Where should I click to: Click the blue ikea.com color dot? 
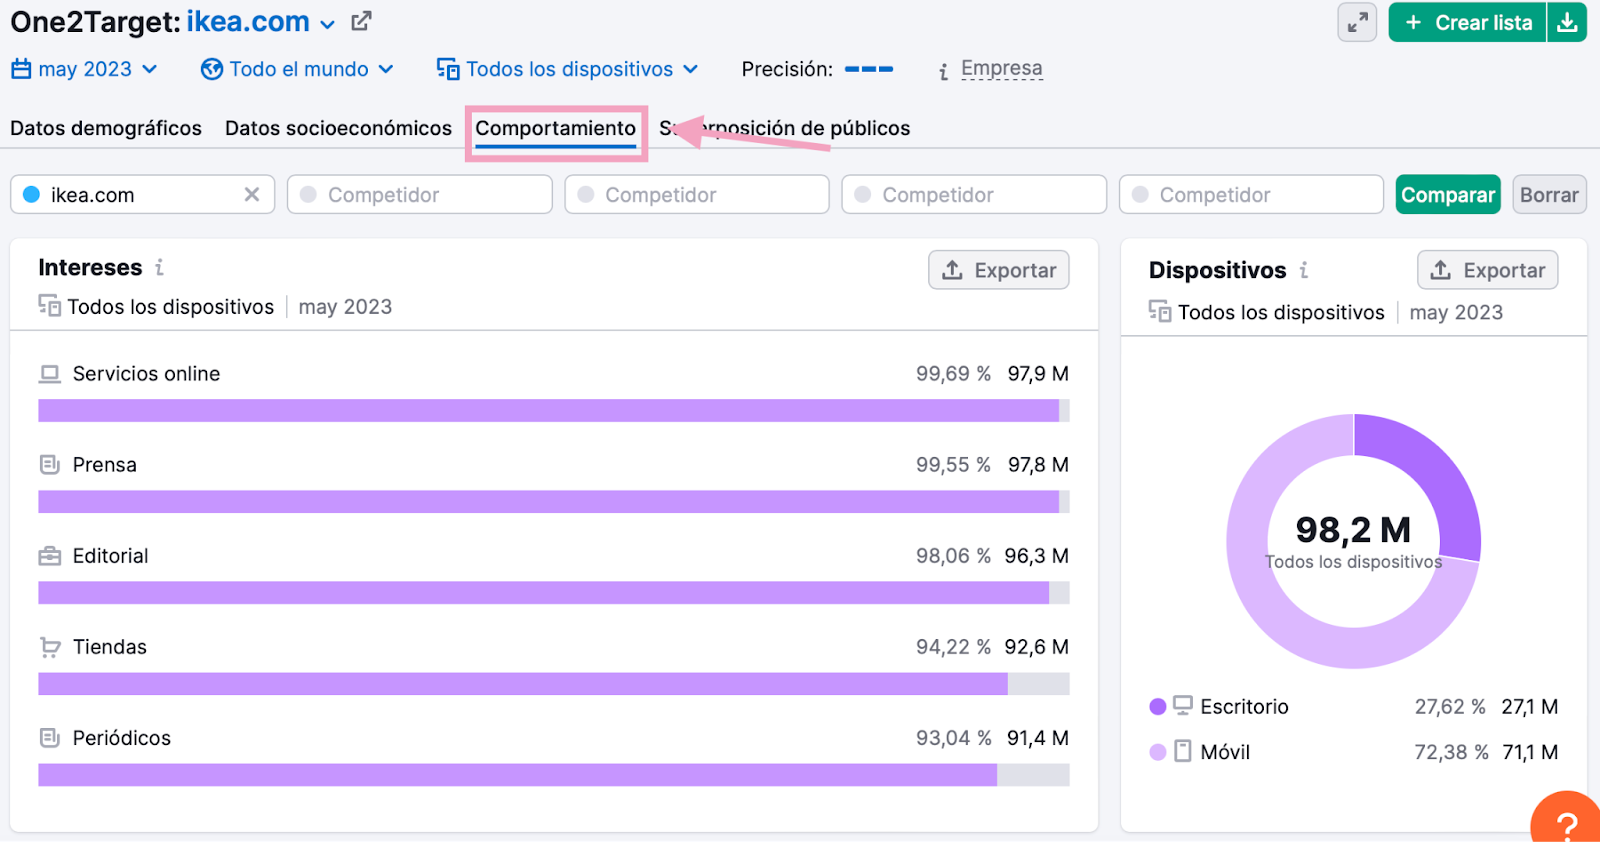pyautogui.click(x=31, y=194)
